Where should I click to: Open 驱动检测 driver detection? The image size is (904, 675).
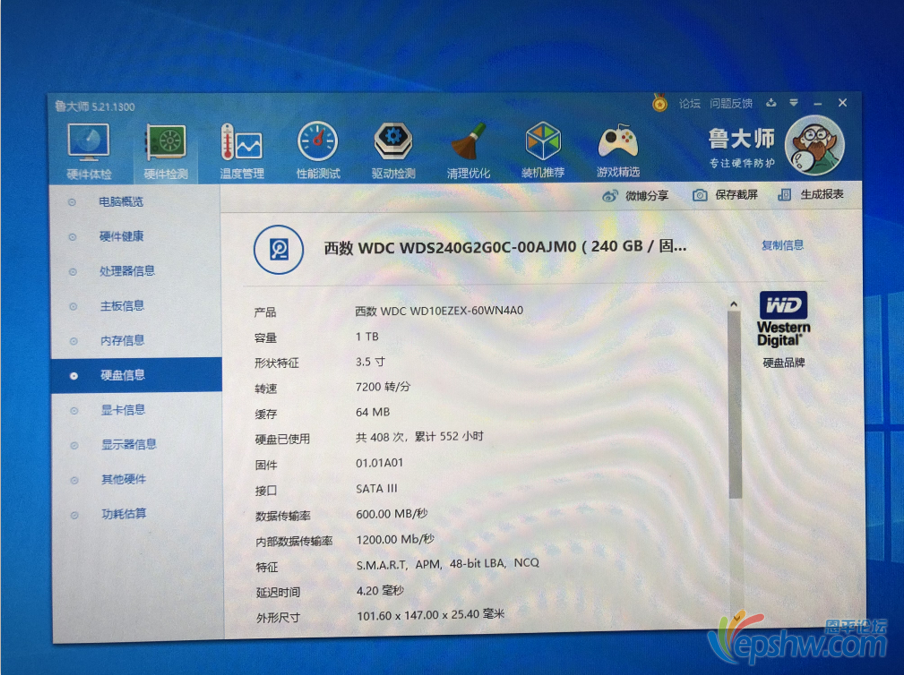click(393, 150)
